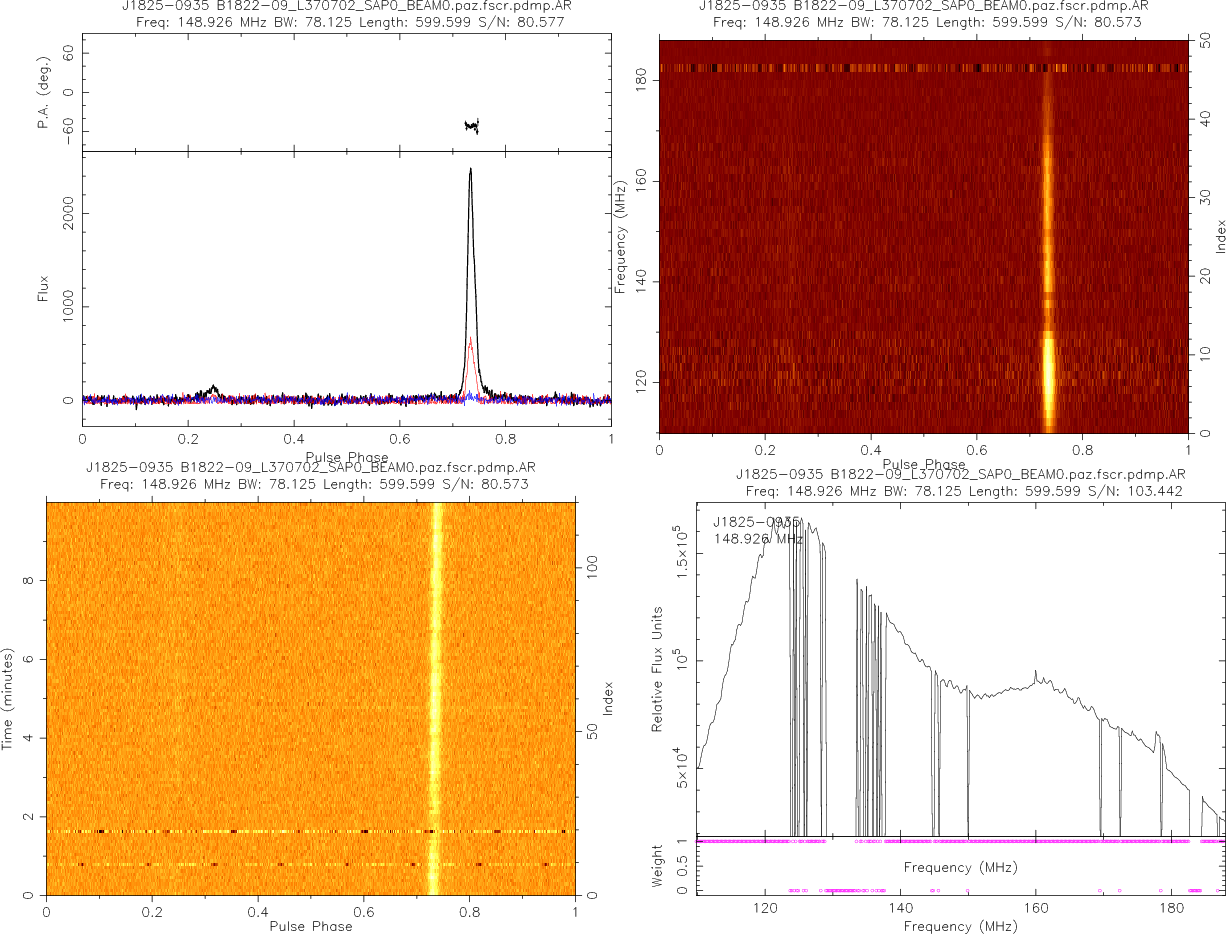Click the "Index" label beside time-phase plot
Screen dimensions: 1226x935
pyautogui.click(x=605, y=698)
